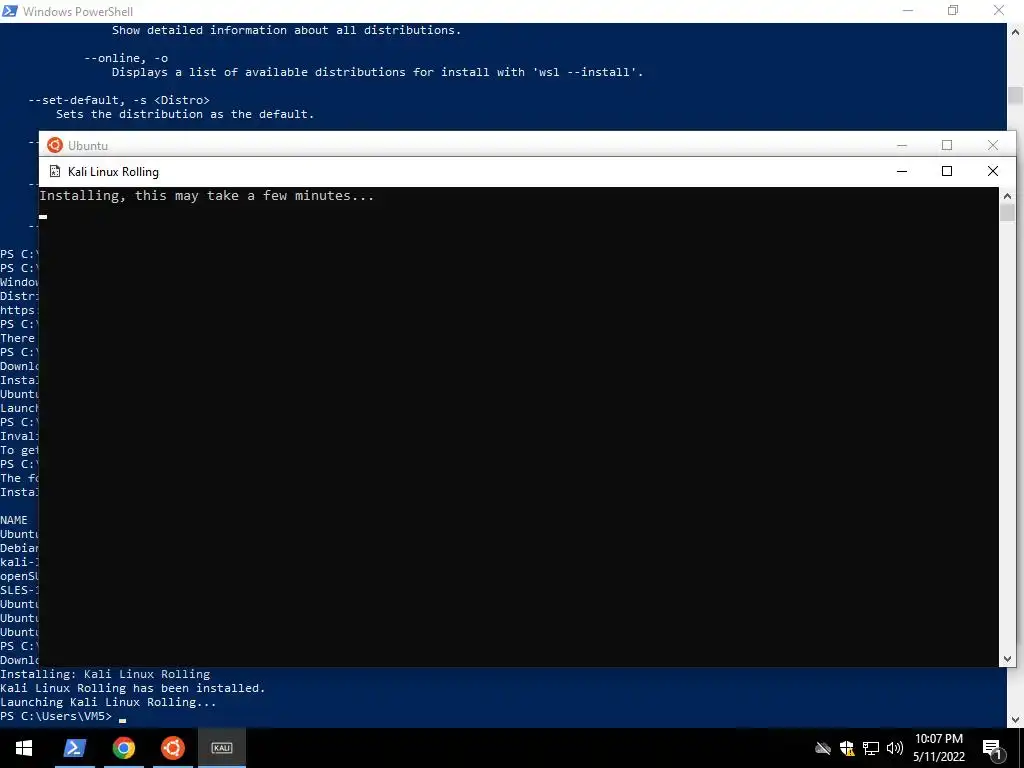Viewport: 1024px width, 768px height.
Task: Open the OneDrive tray icon
Action: click(823, 748)
